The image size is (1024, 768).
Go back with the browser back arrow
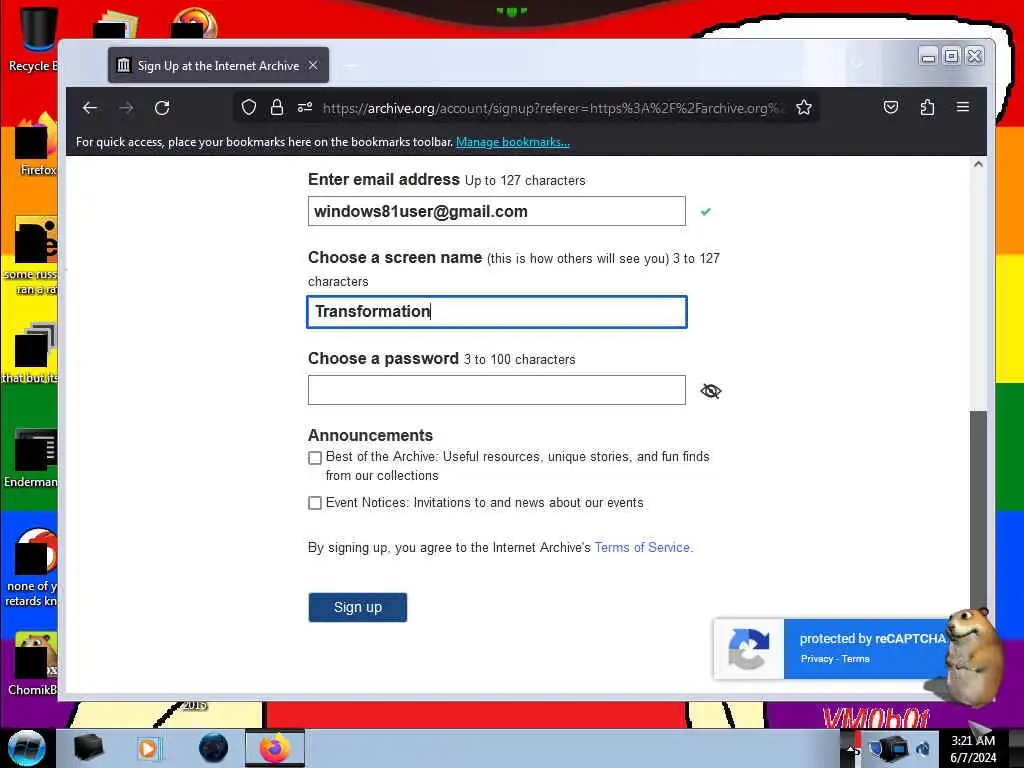tap(90, 108)
